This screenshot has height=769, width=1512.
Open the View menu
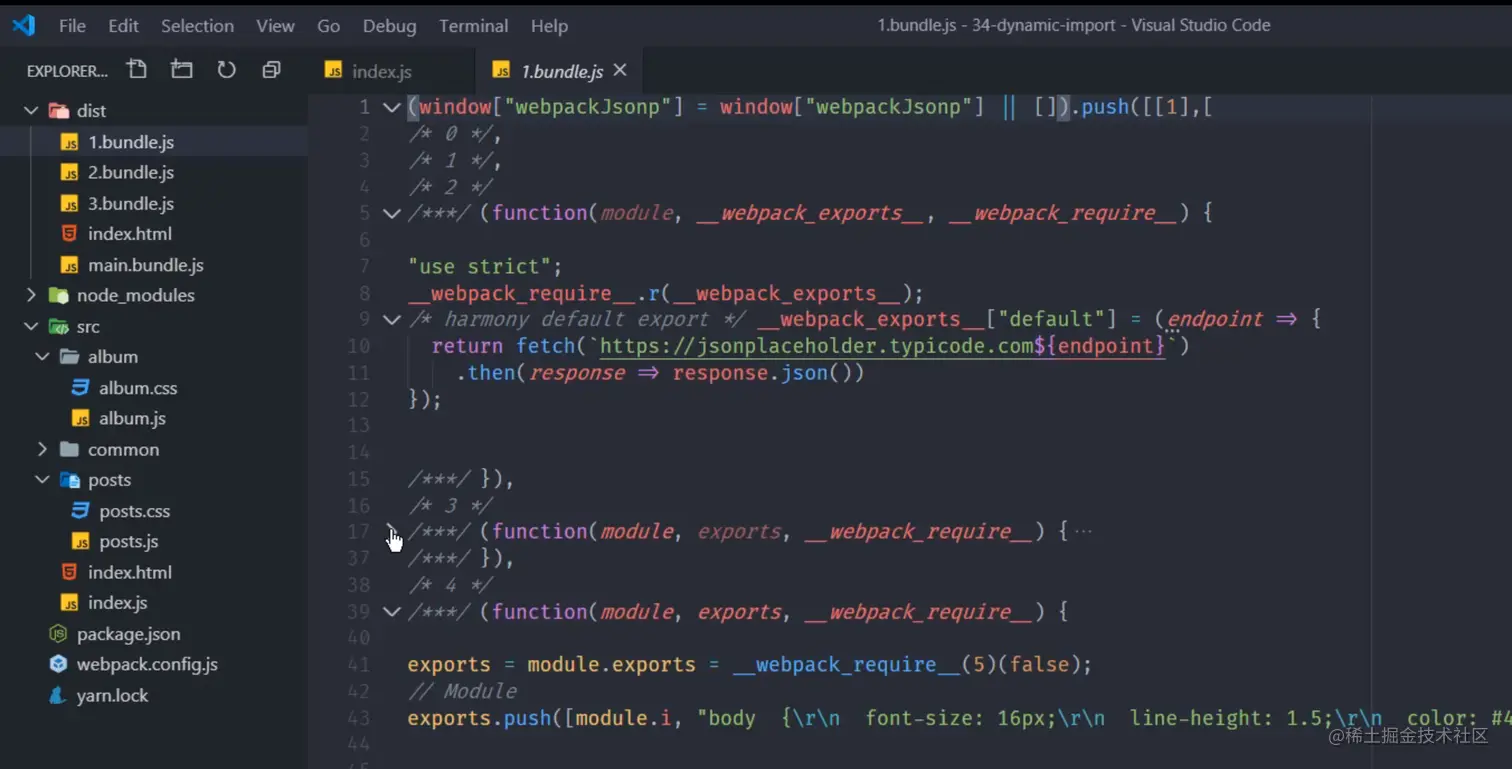point(275,26)
